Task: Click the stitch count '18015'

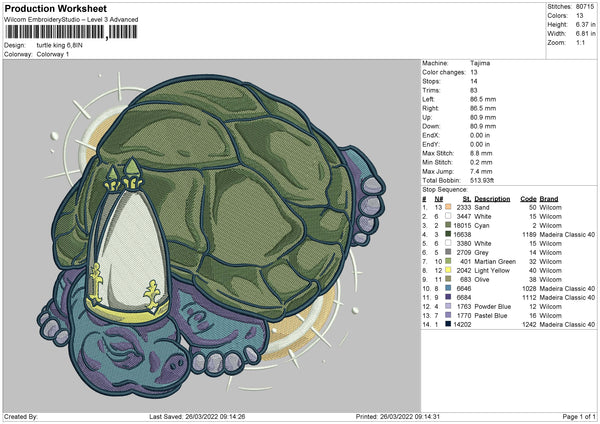Action: tap(462, 225)
